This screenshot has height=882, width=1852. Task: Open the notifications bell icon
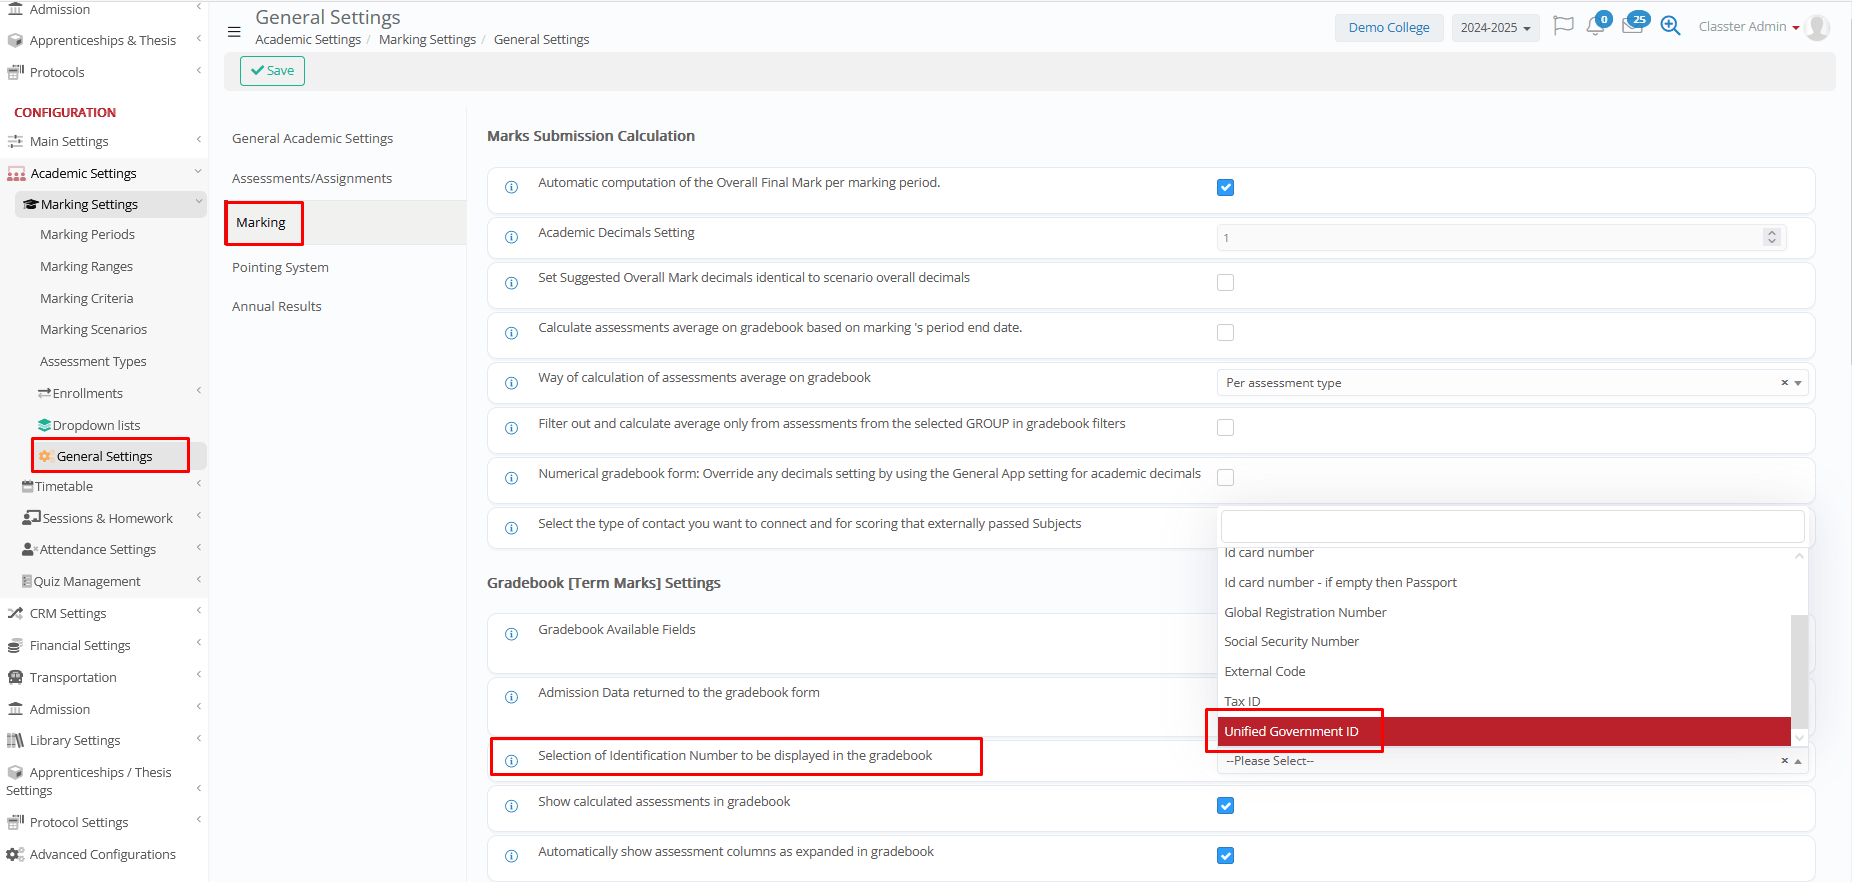click(x=1595, y=27)
